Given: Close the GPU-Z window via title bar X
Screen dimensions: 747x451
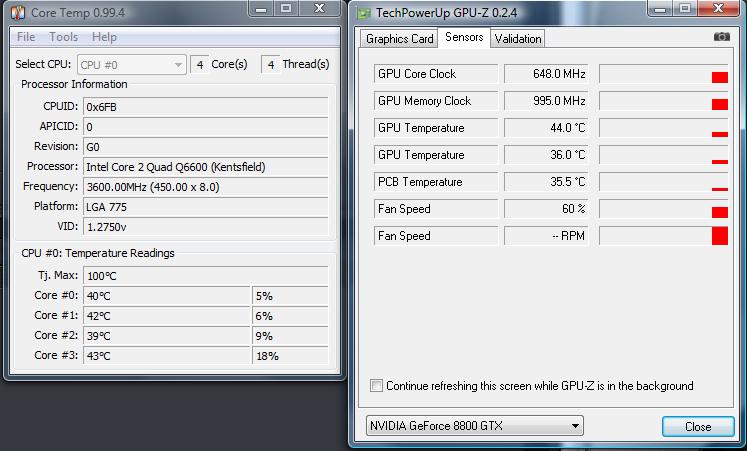Looking at the screenshot, I should [719, 8].
